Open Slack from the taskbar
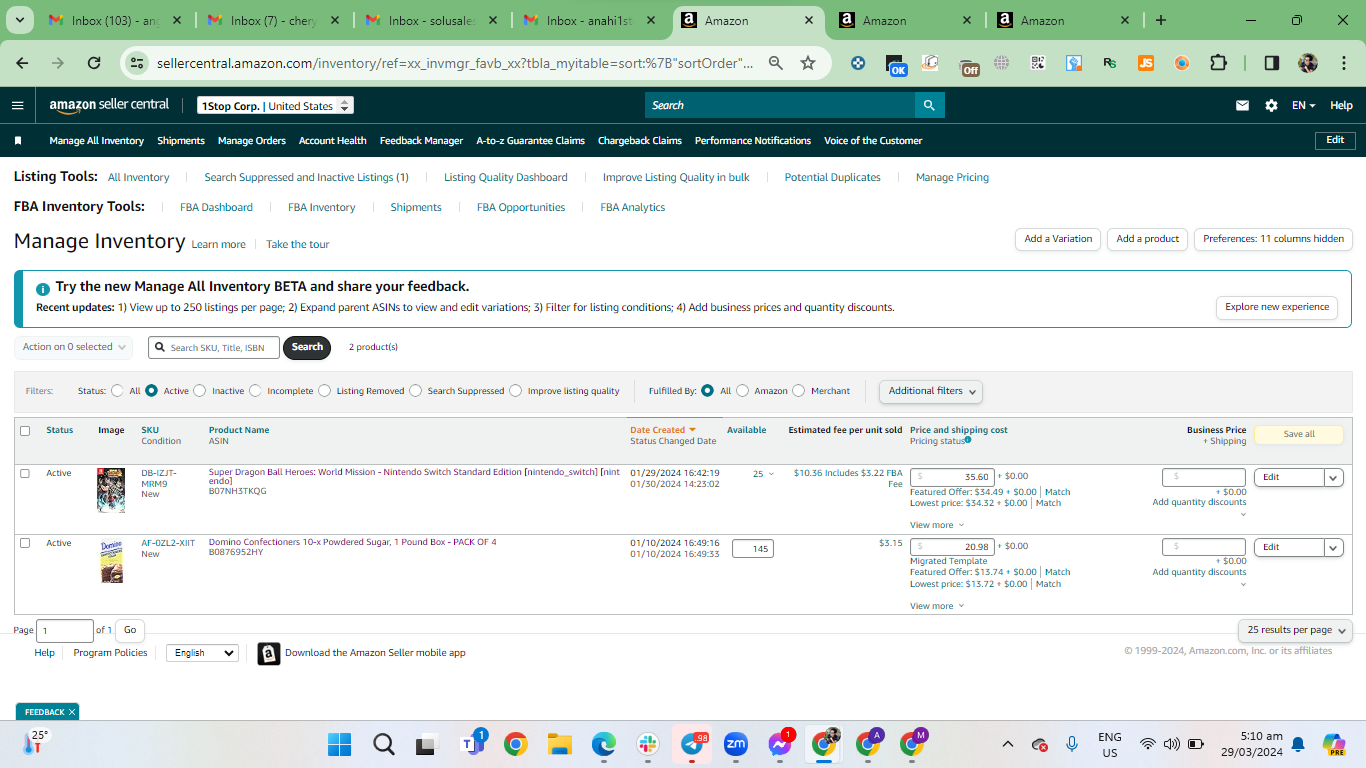Screen dimensions: 1366x768 point(647,744)
